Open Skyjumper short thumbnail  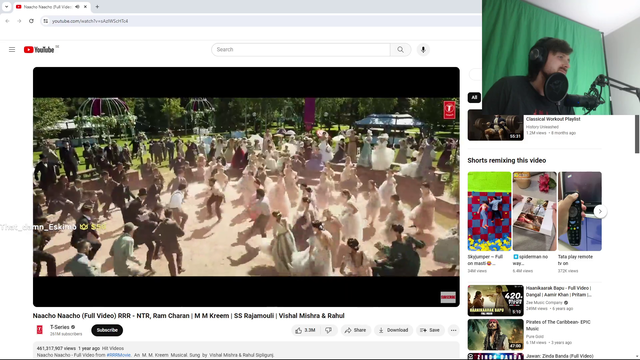(x=489, y=211)
